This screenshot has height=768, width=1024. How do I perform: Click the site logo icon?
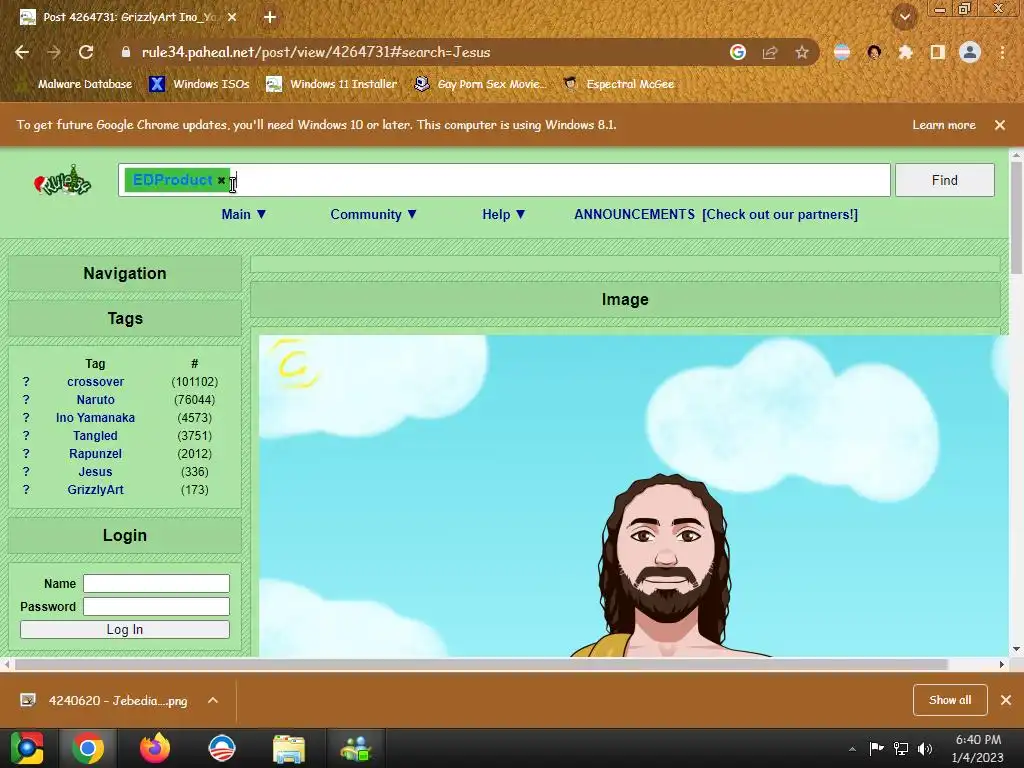point(63,180)
